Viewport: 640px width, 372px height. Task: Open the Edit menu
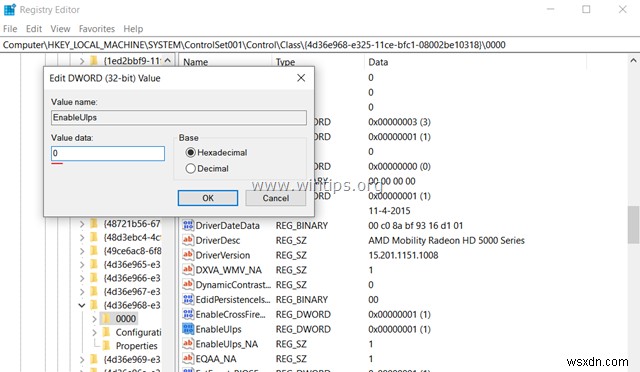tap(34, 29)
